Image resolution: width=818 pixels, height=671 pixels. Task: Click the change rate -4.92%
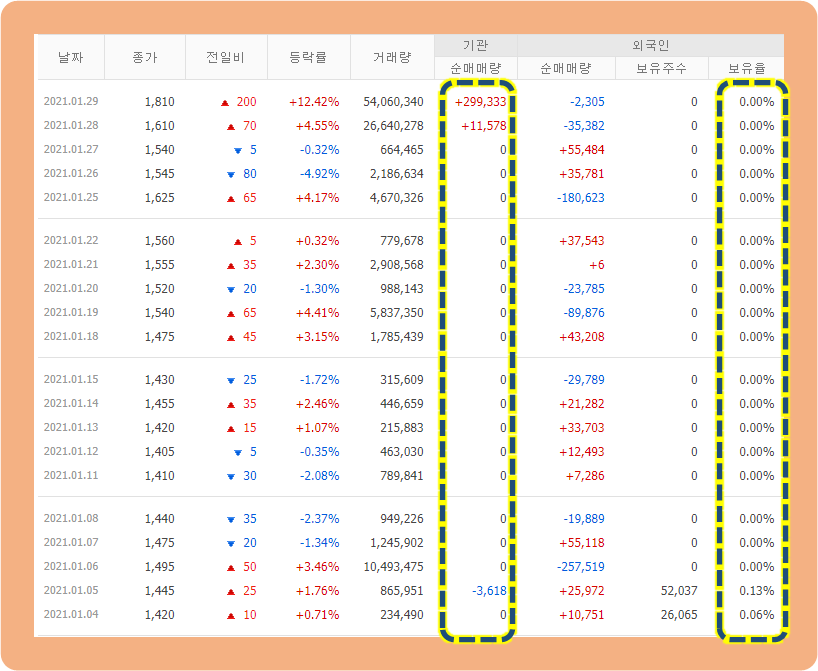pos(319,174)
